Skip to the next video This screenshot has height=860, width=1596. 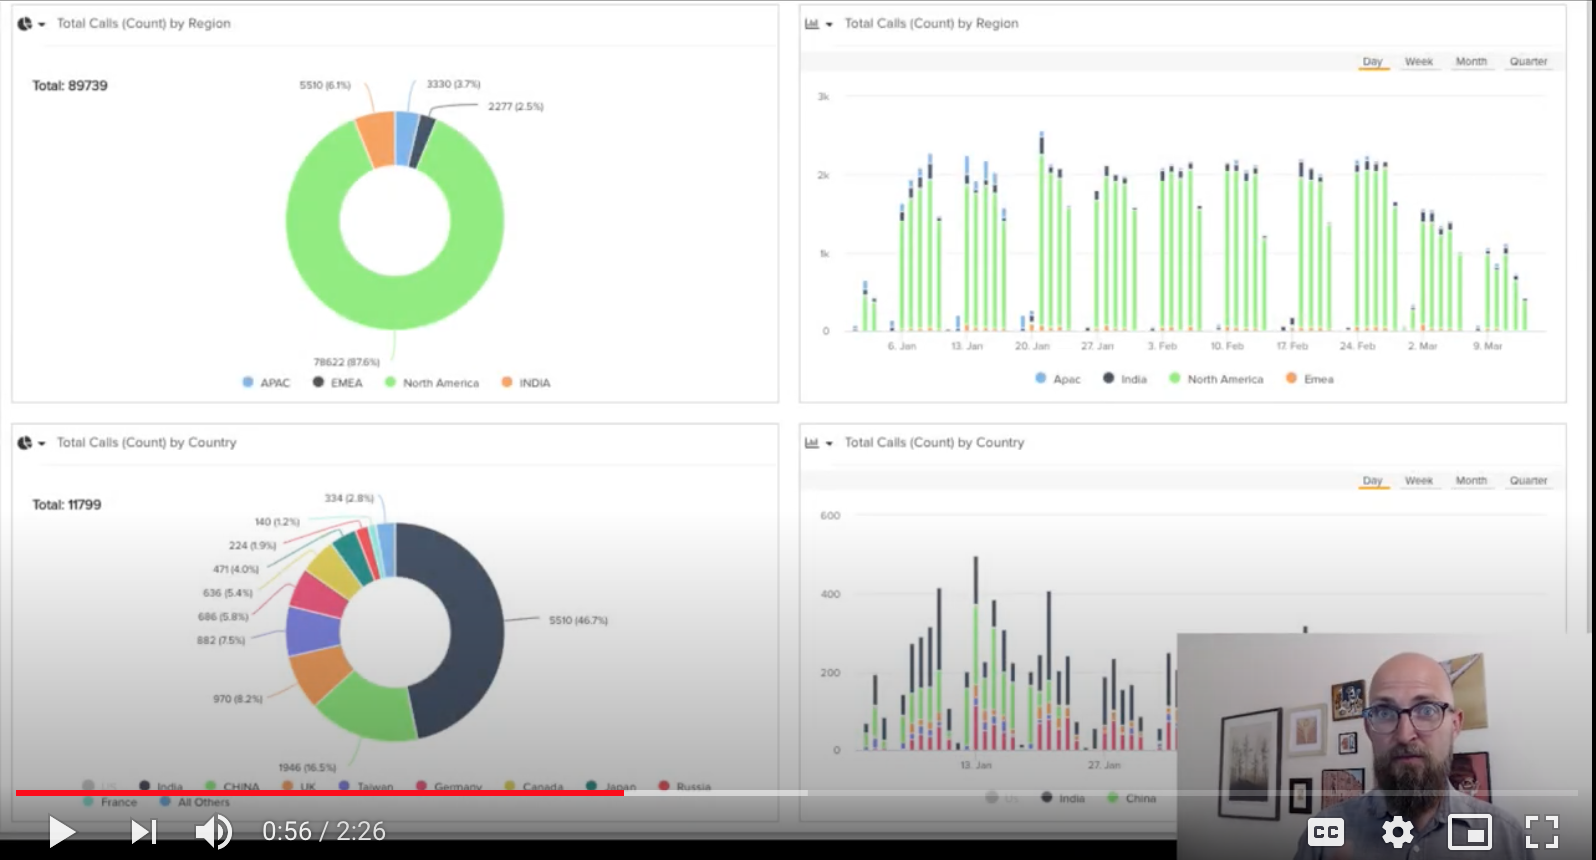(x=144, y=831)
